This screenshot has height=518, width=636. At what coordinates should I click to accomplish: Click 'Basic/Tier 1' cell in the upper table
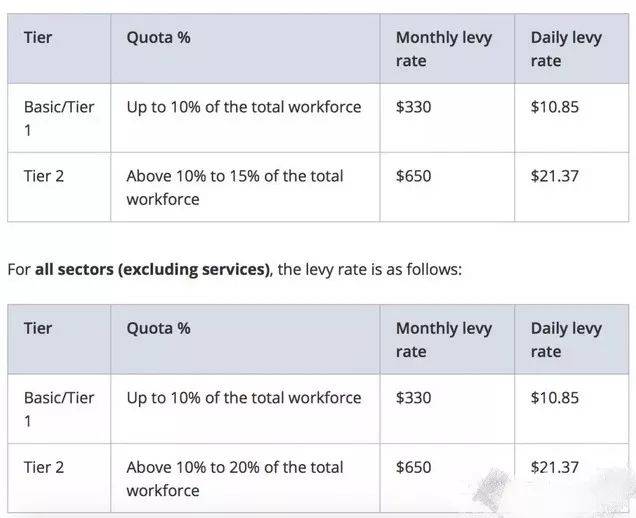[x=58, y=117]
